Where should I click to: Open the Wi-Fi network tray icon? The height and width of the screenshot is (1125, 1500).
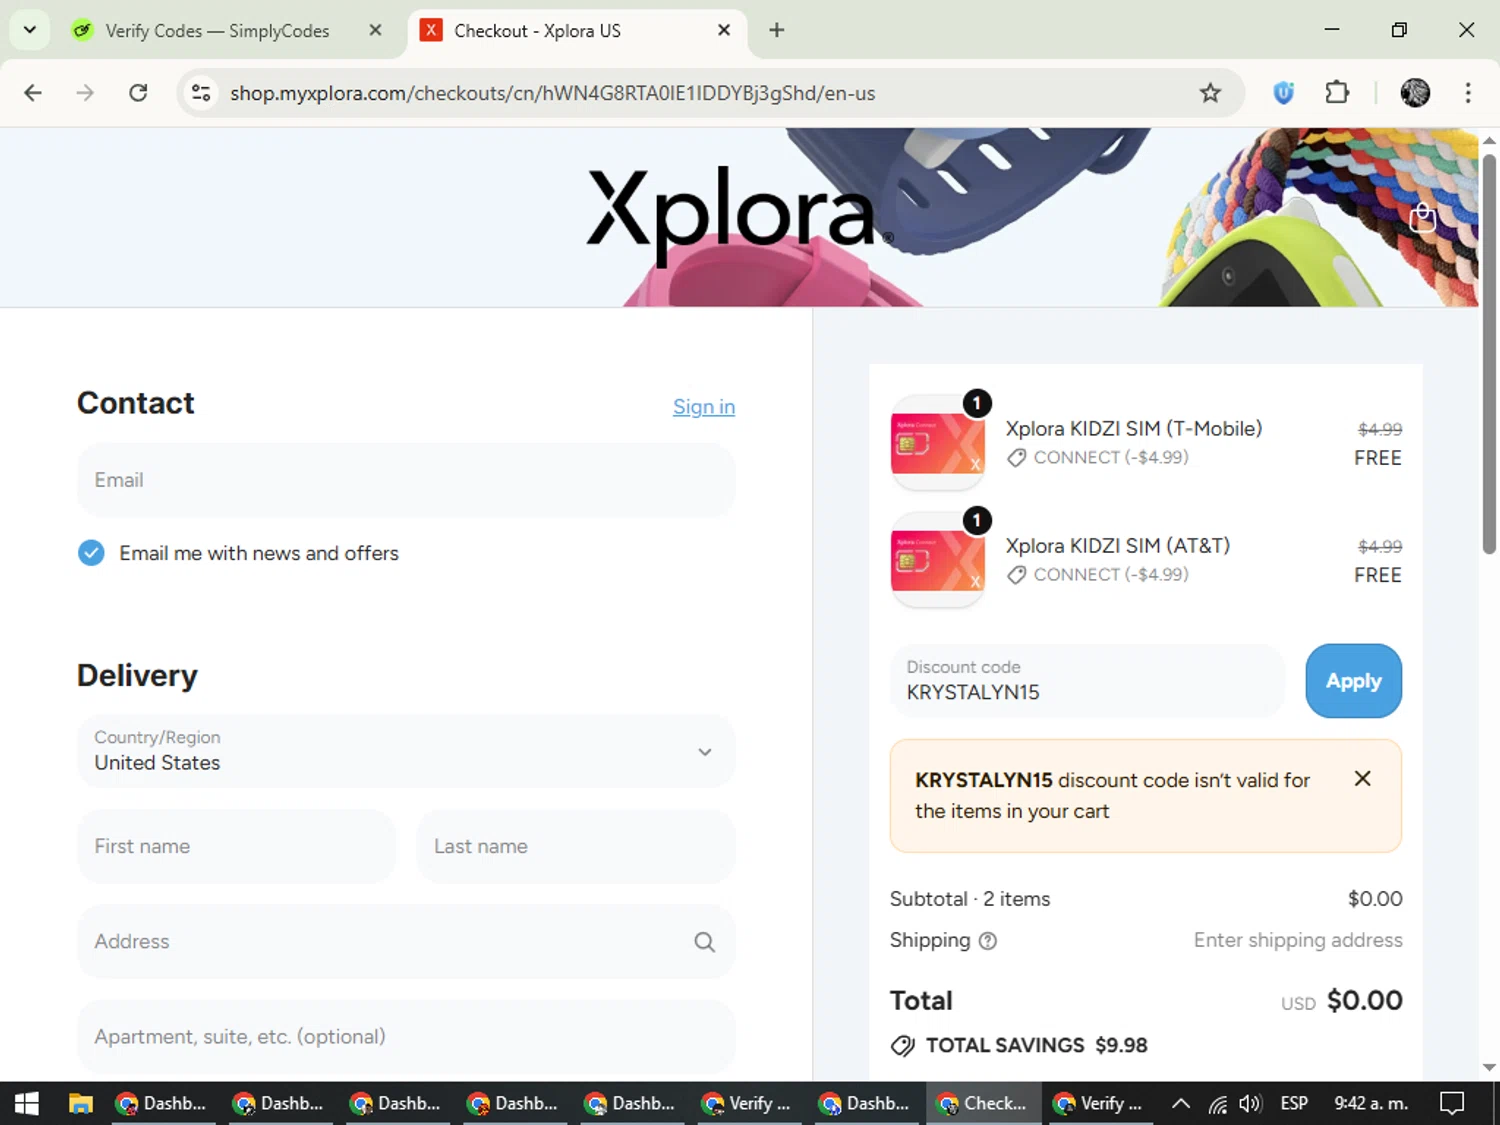1217,1104
